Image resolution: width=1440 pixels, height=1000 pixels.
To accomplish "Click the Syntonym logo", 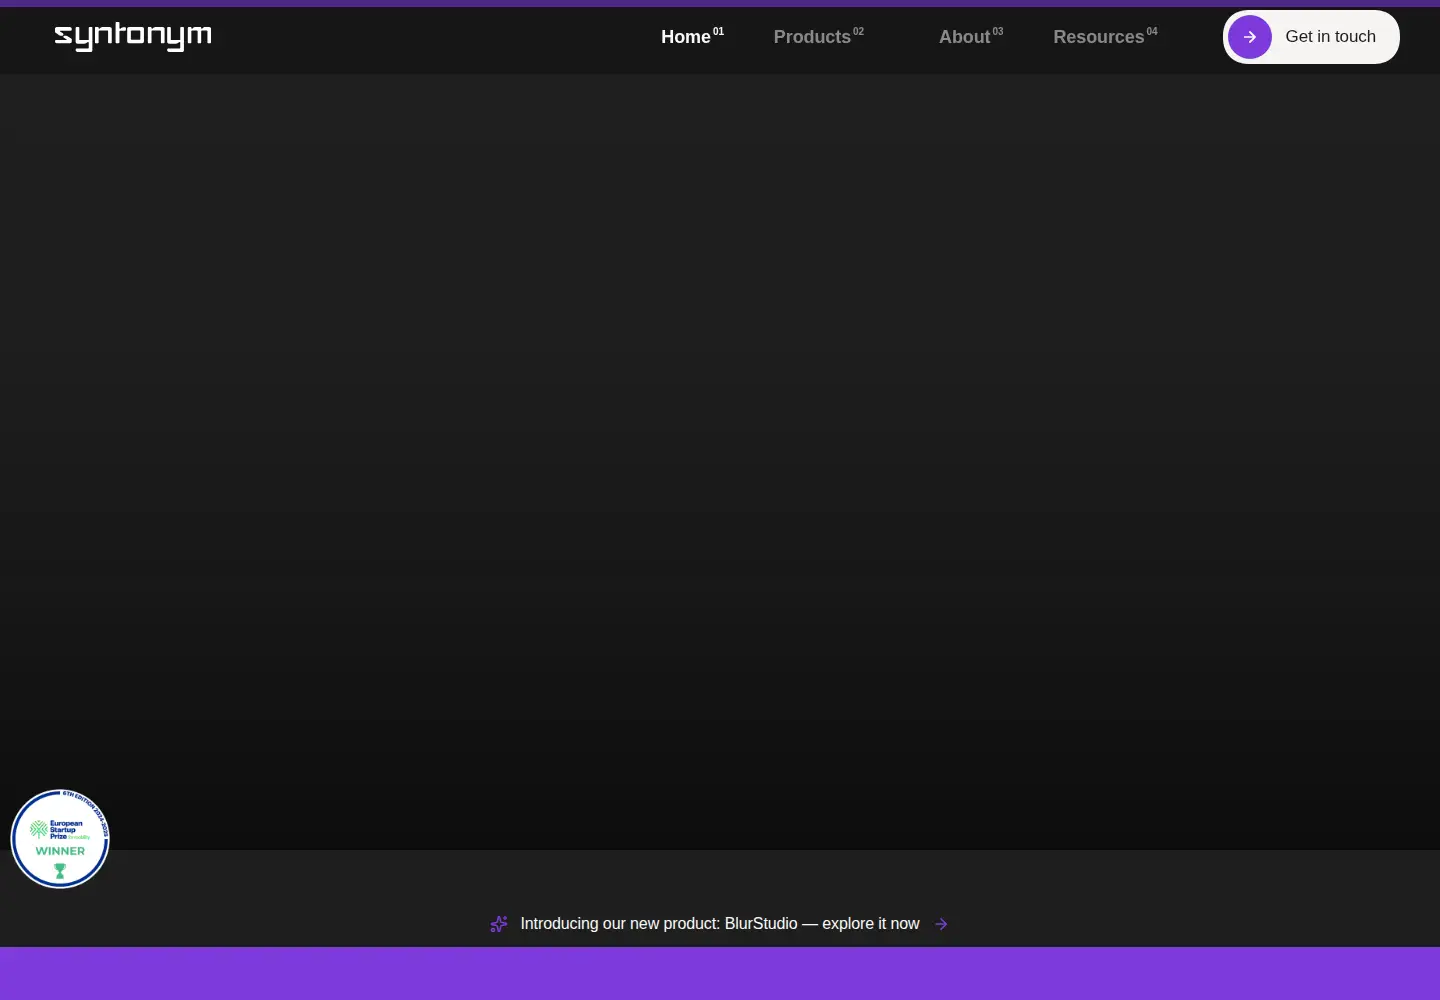I will coord(133,37).
